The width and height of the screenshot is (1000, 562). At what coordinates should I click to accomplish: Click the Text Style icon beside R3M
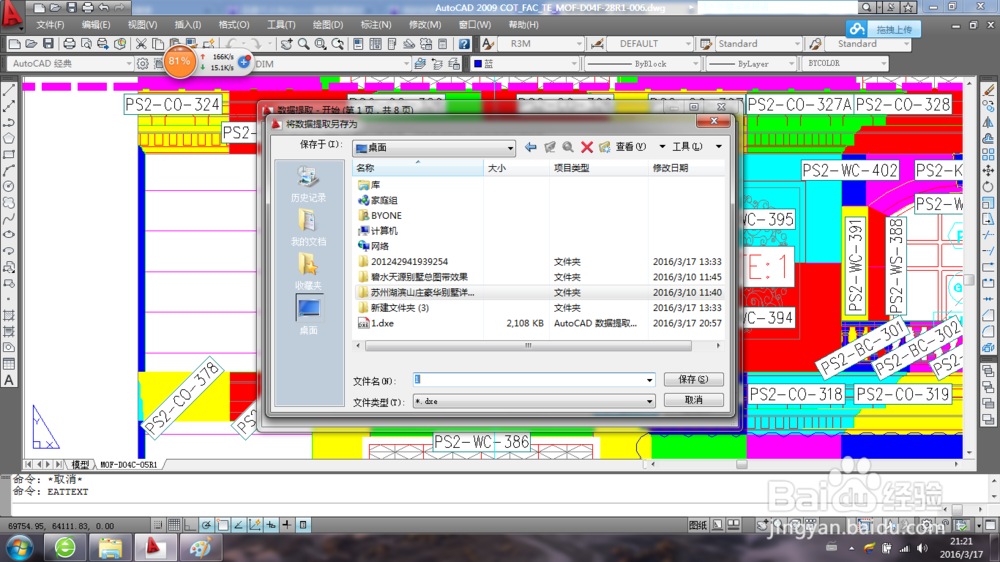(488, 44)
